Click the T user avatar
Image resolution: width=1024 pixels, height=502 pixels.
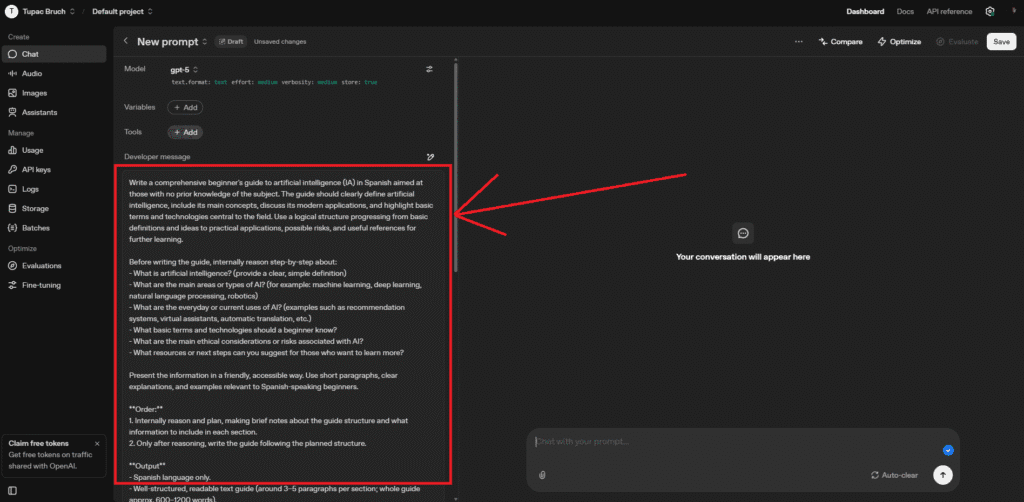(x=11, y=12)
